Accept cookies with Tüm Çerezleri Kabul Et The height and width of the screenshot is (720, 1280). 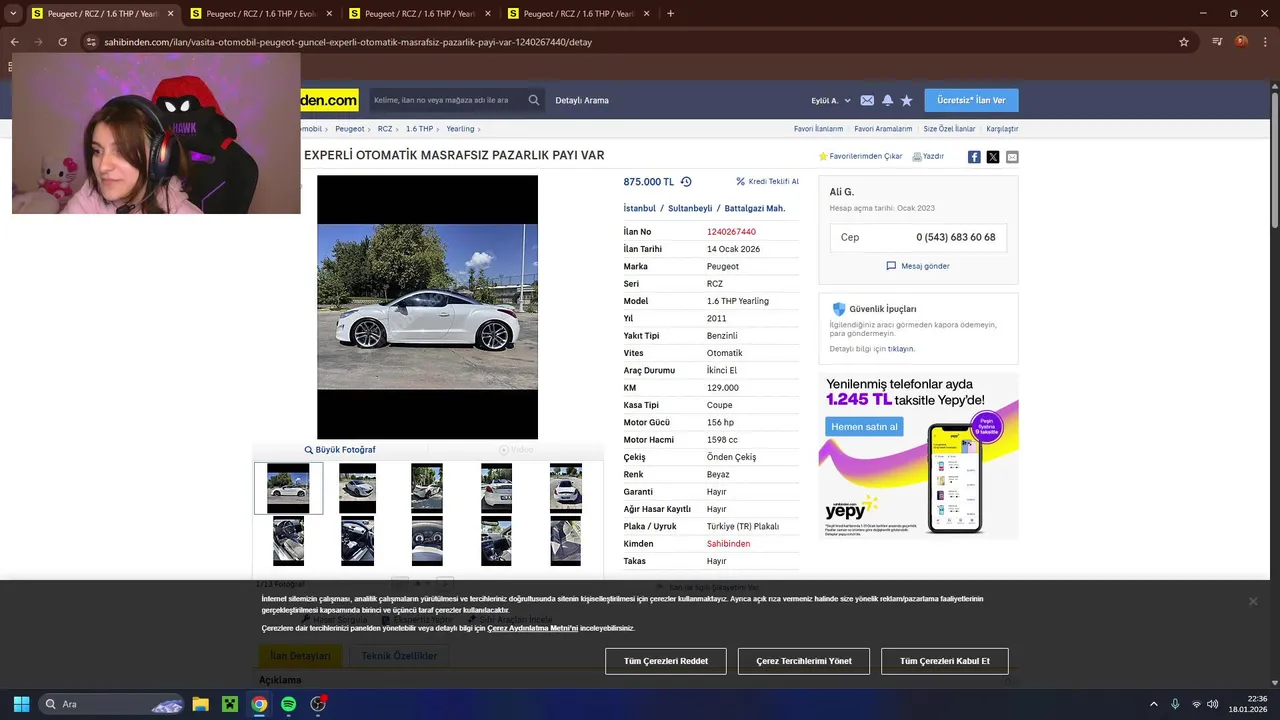click(x=945, y=661)
